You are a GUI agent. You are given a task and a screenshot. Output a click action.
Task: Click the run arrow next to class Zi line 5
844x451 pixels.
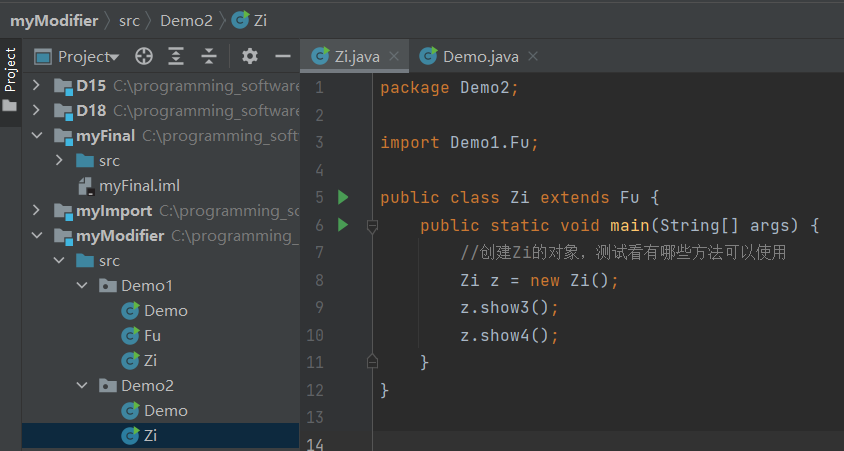click(x=343, y=198)
